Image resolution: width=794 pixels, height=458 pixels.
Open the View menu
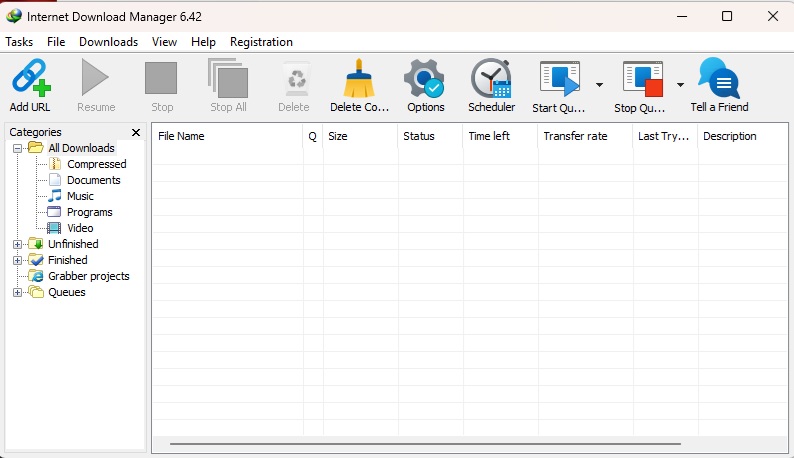pyautogui.click(x=165, y=42)
